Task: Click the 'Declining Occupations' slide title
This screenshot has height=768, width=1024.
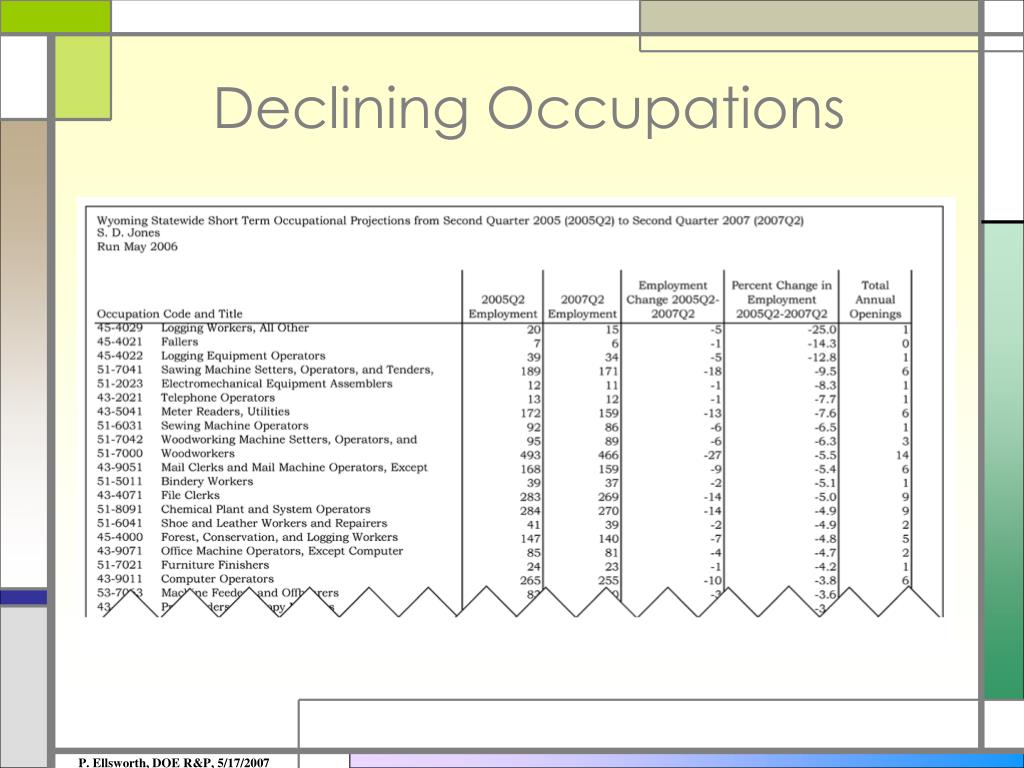Action: click(x=529, y=110)
